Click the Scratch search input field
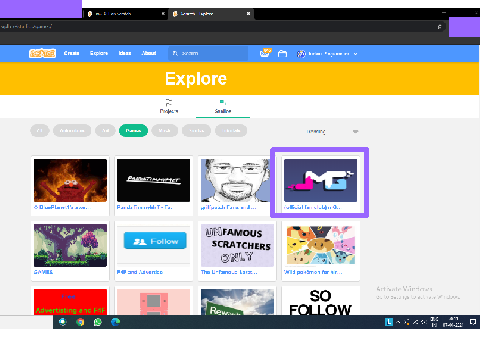 tap(208, 53)
